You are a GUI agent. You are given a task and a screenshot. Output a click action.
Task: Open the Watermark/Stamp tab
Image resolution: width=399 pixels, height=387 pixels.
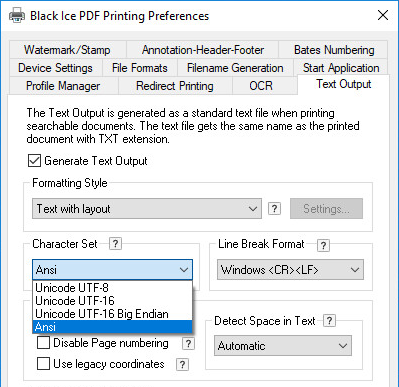click(67, 50)
